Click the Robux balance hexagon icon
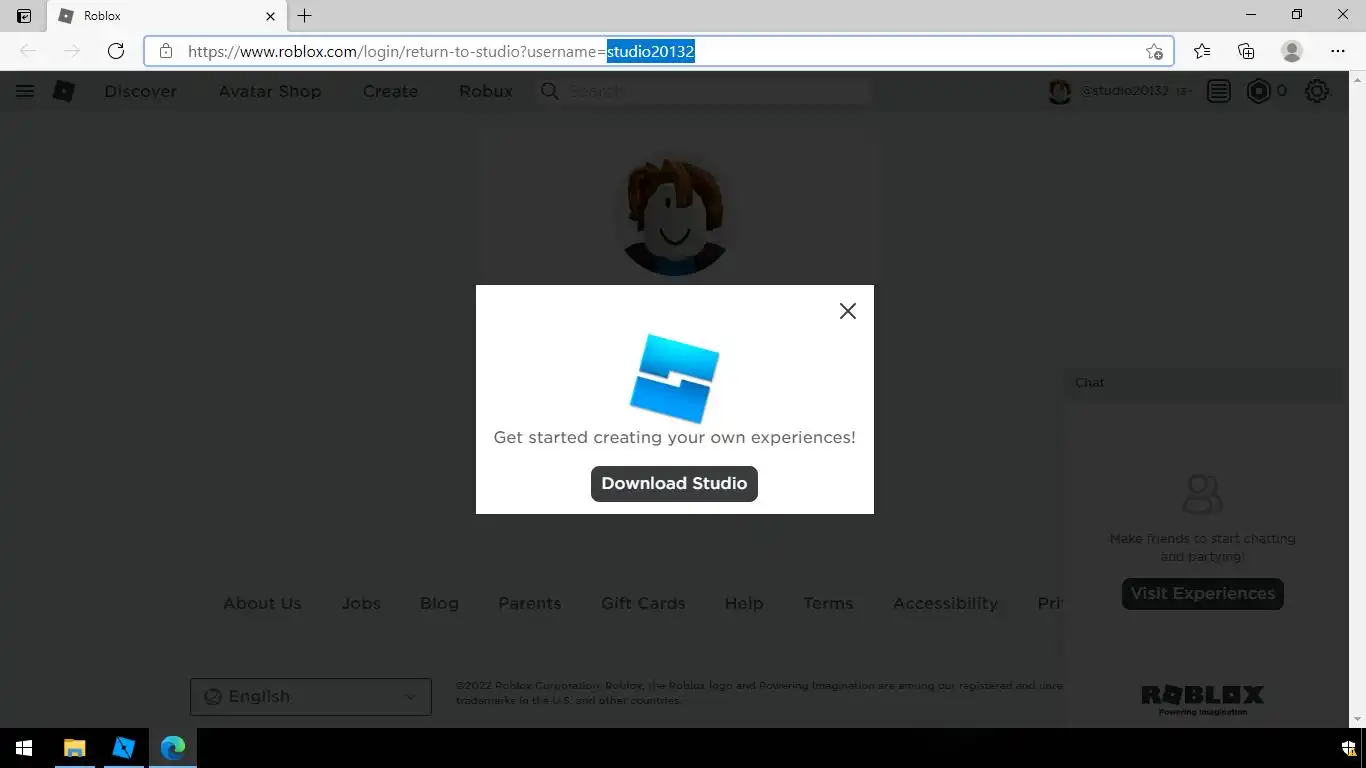This screenshot has height=768, width=1366. click(x=1258, y=91)
